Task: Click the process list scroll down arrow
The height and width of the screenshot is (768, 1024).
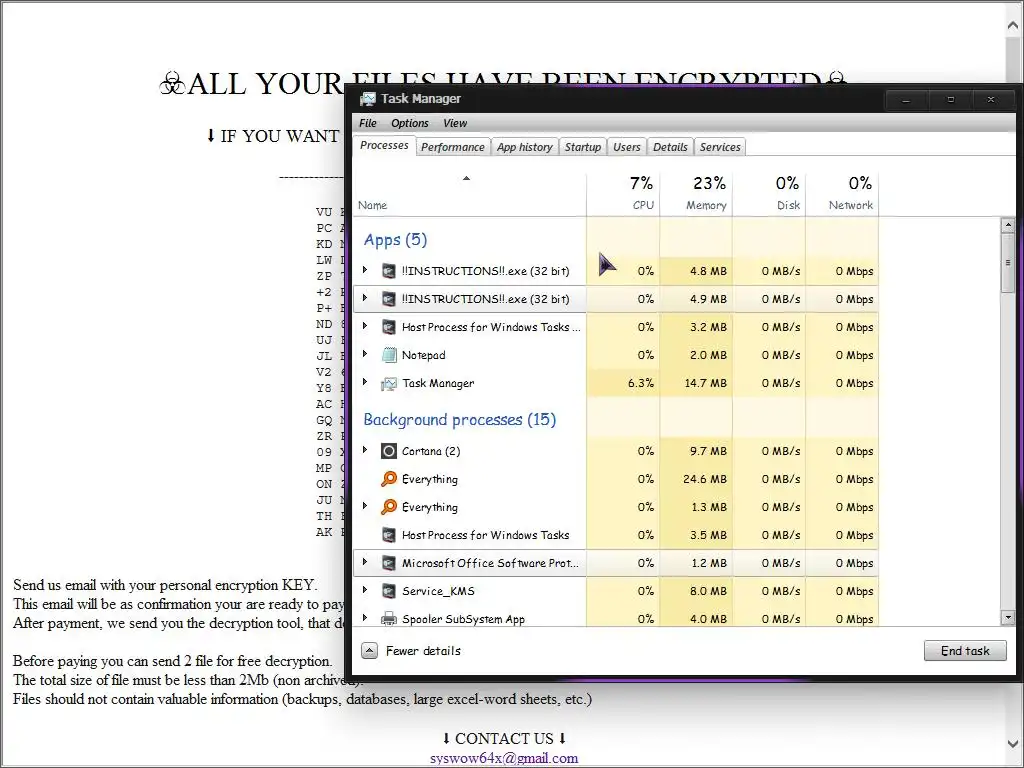Action: pos(1008,617)
